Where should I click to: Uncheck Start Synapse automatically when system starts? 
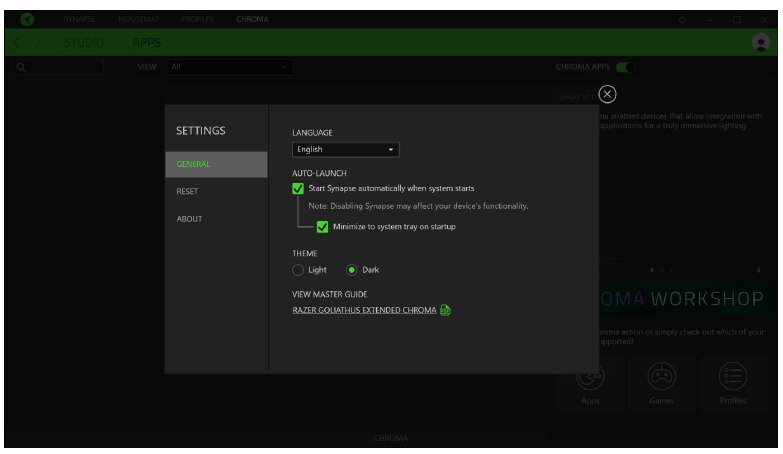298,188
